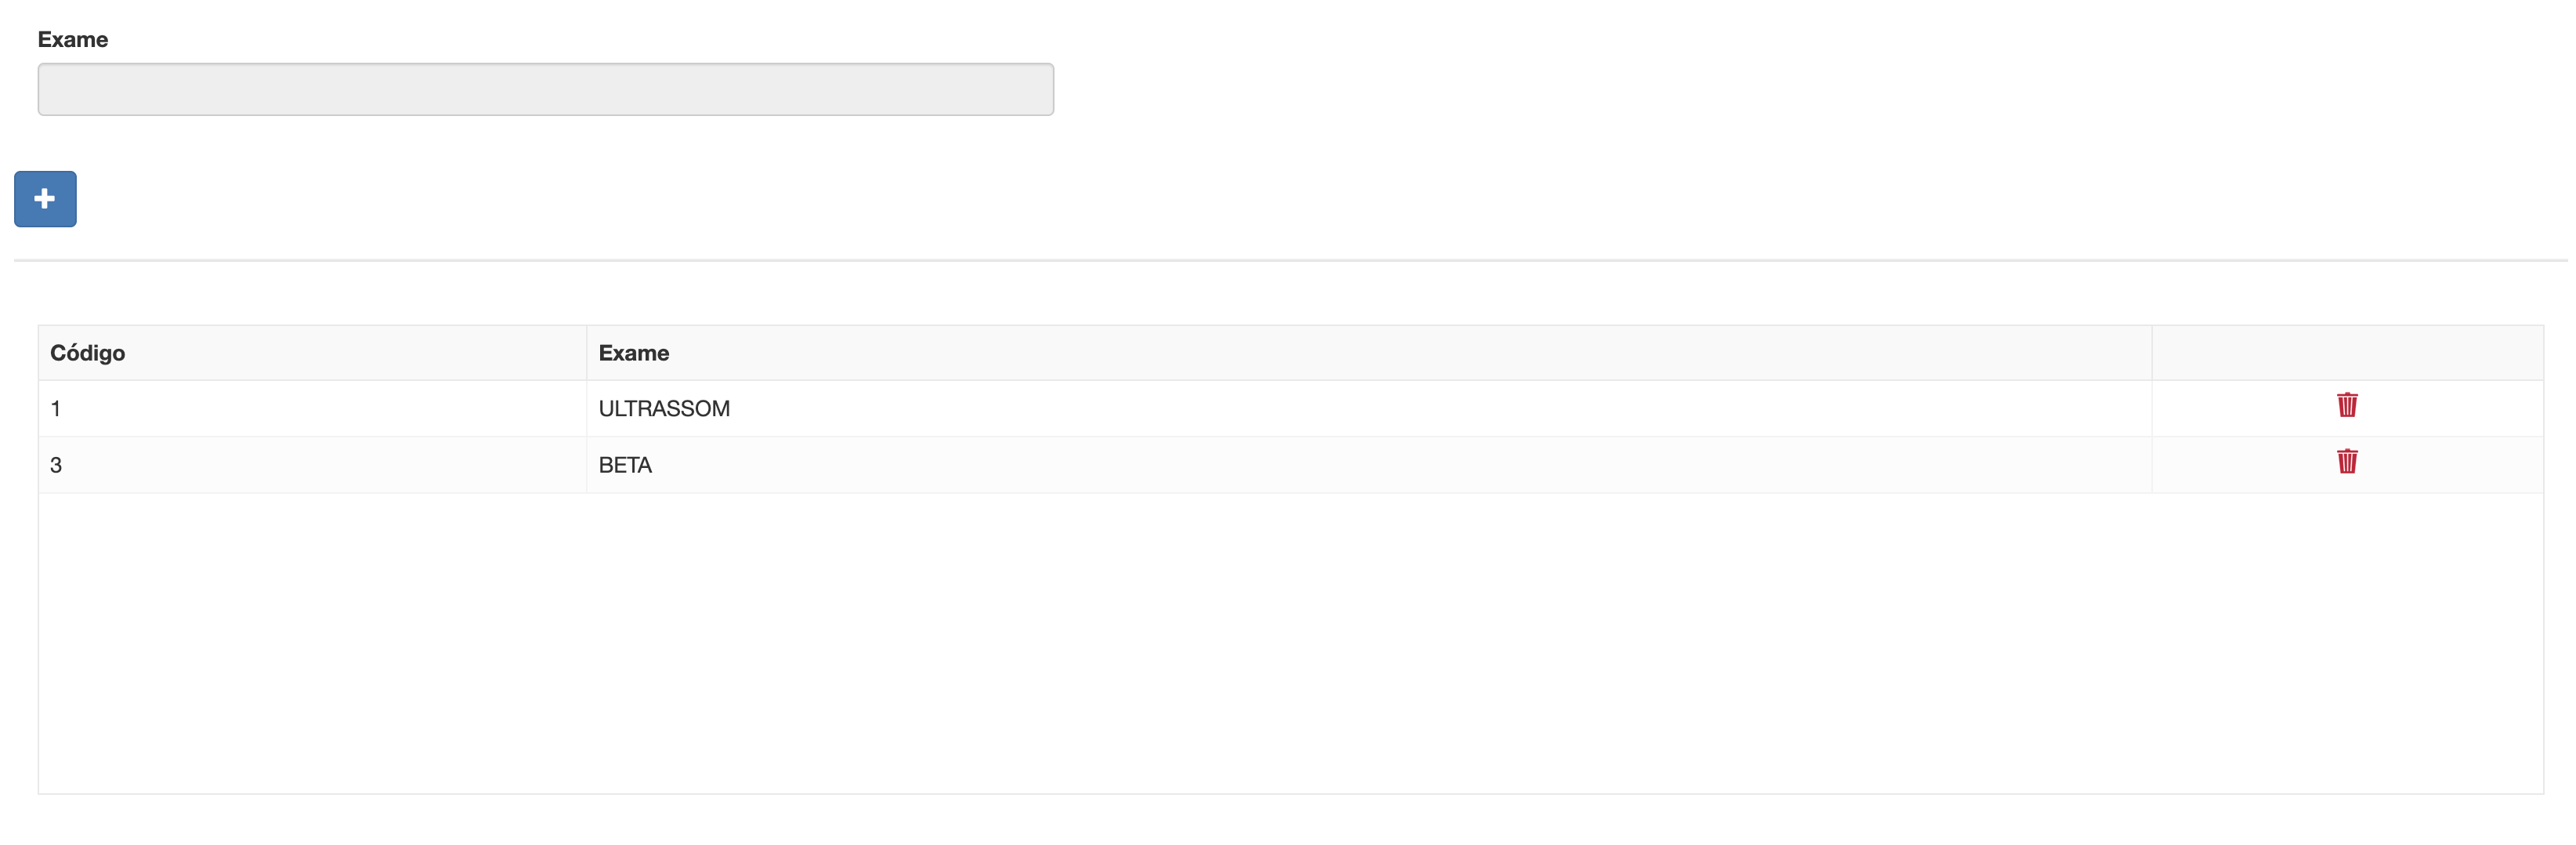Click the empty table area below BETA row

tap(1290, 640)
